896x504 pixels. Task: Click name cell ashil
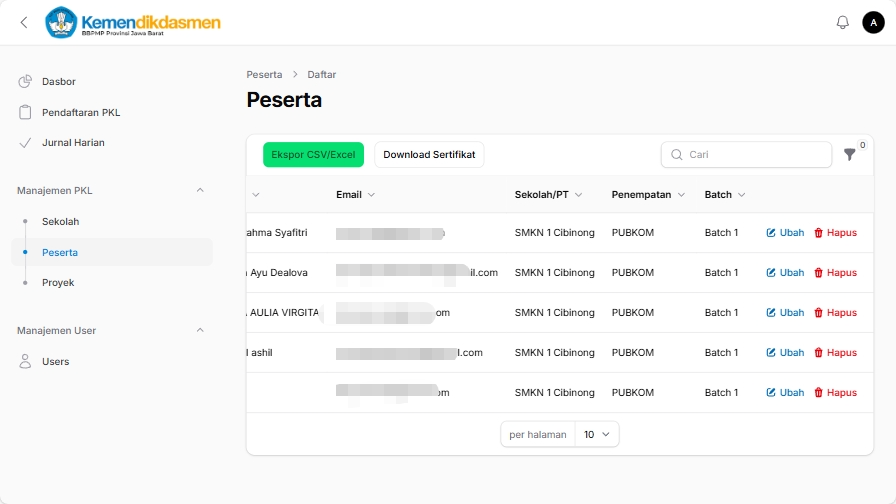(x=260, y=353)
